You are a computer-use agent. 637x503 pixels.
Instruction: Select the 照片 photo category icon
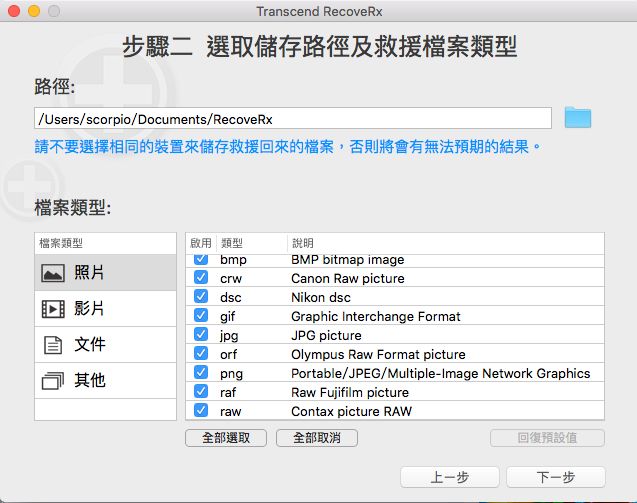coord(52,273)
